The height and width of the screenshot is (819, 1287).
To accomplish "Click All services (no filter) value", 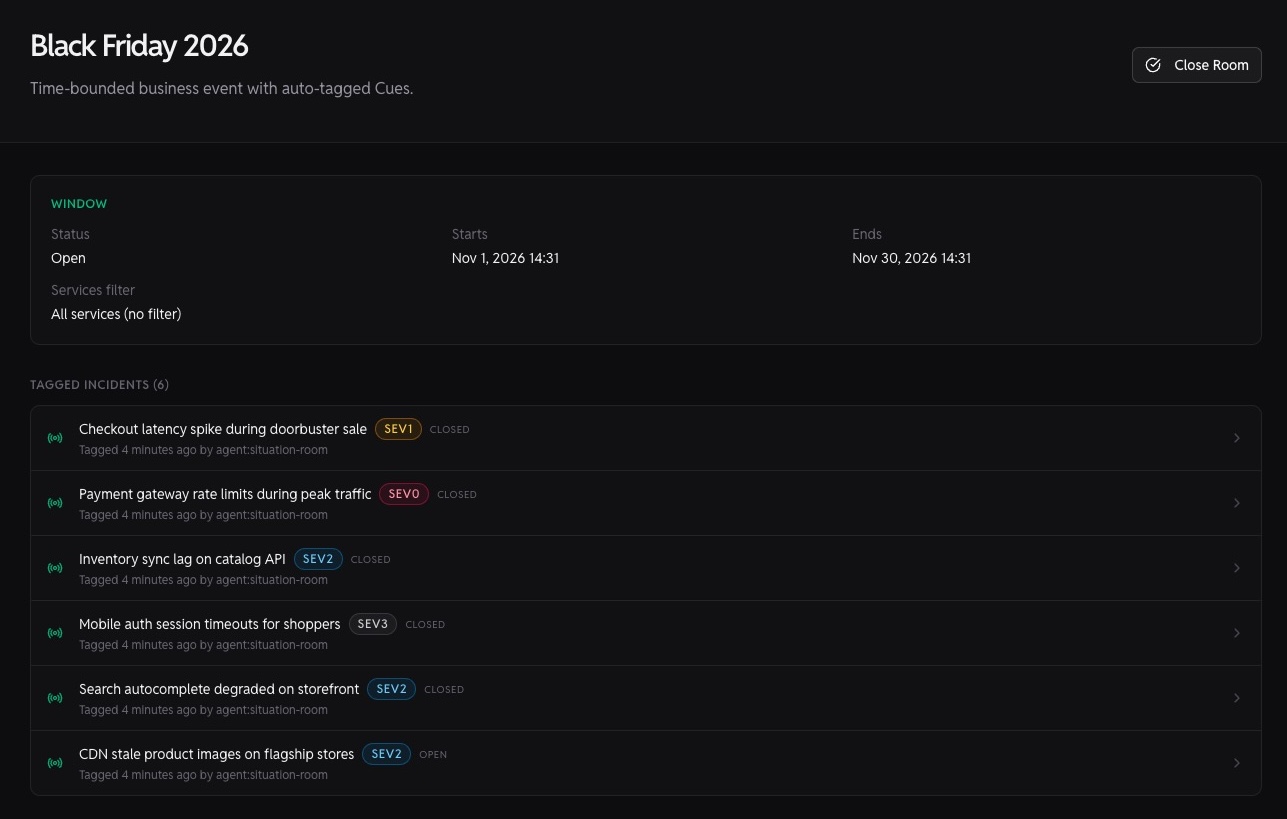I will click(116, 314).
